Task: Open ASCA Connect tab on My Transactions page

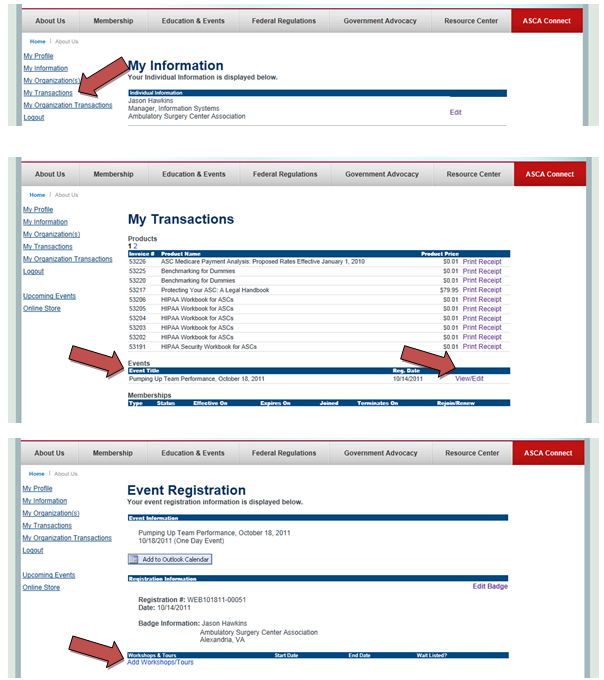Action: pos(549,174)
